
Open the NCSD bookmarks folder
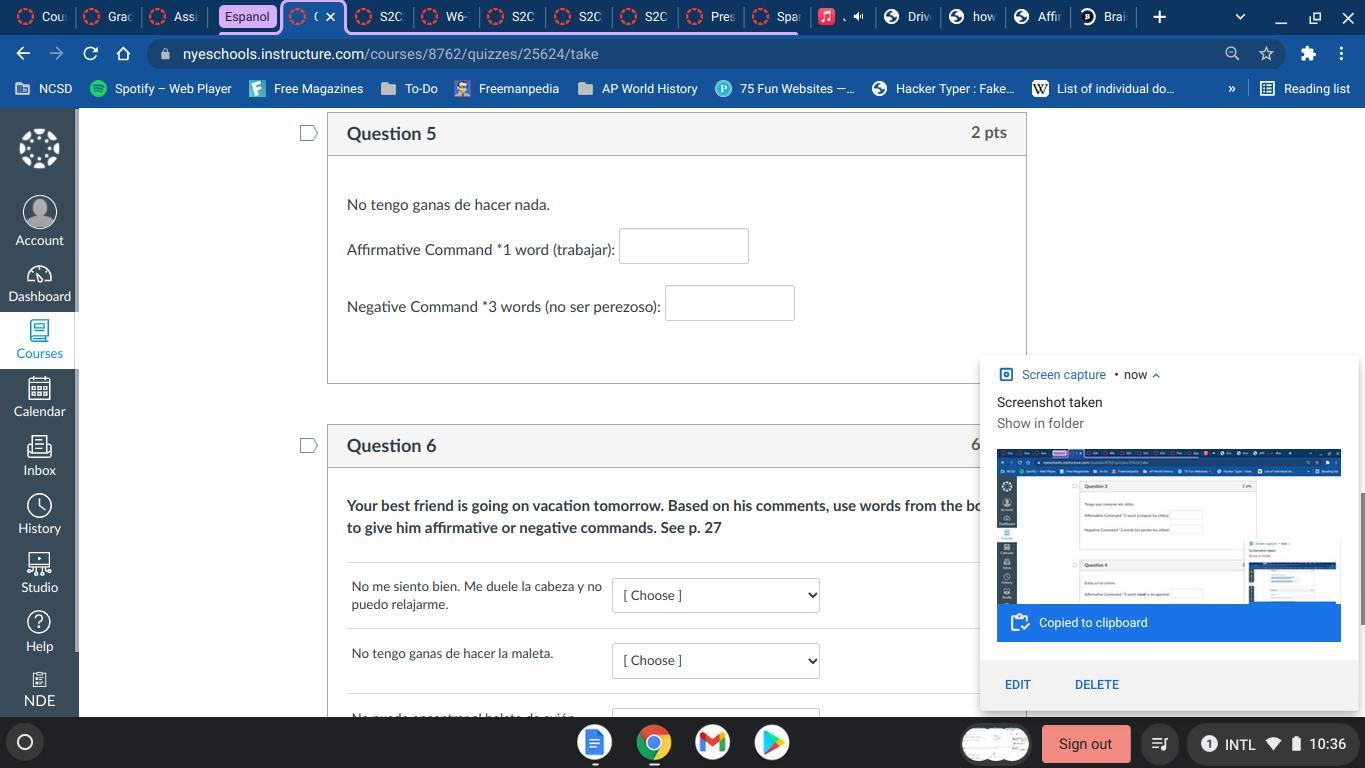point(44,89)
